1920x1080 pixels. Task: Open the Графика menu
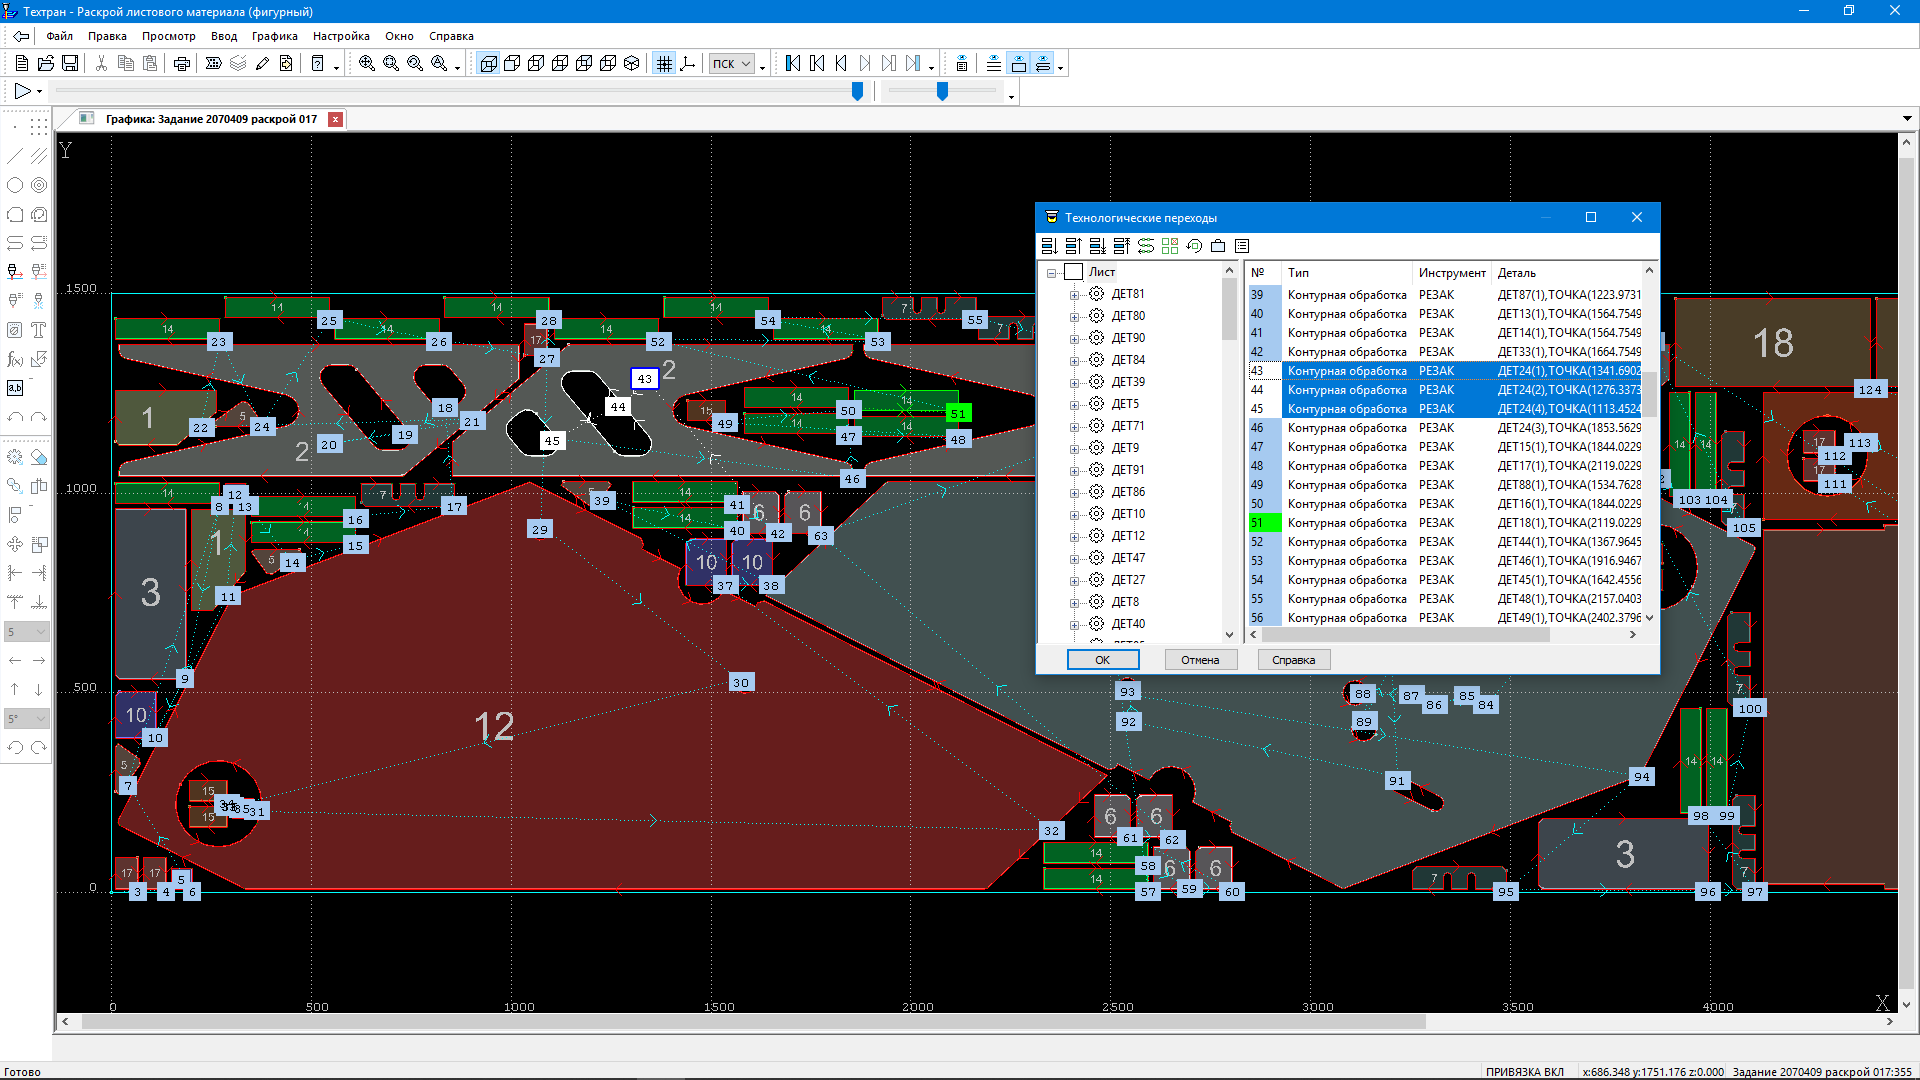click(274, 36)
